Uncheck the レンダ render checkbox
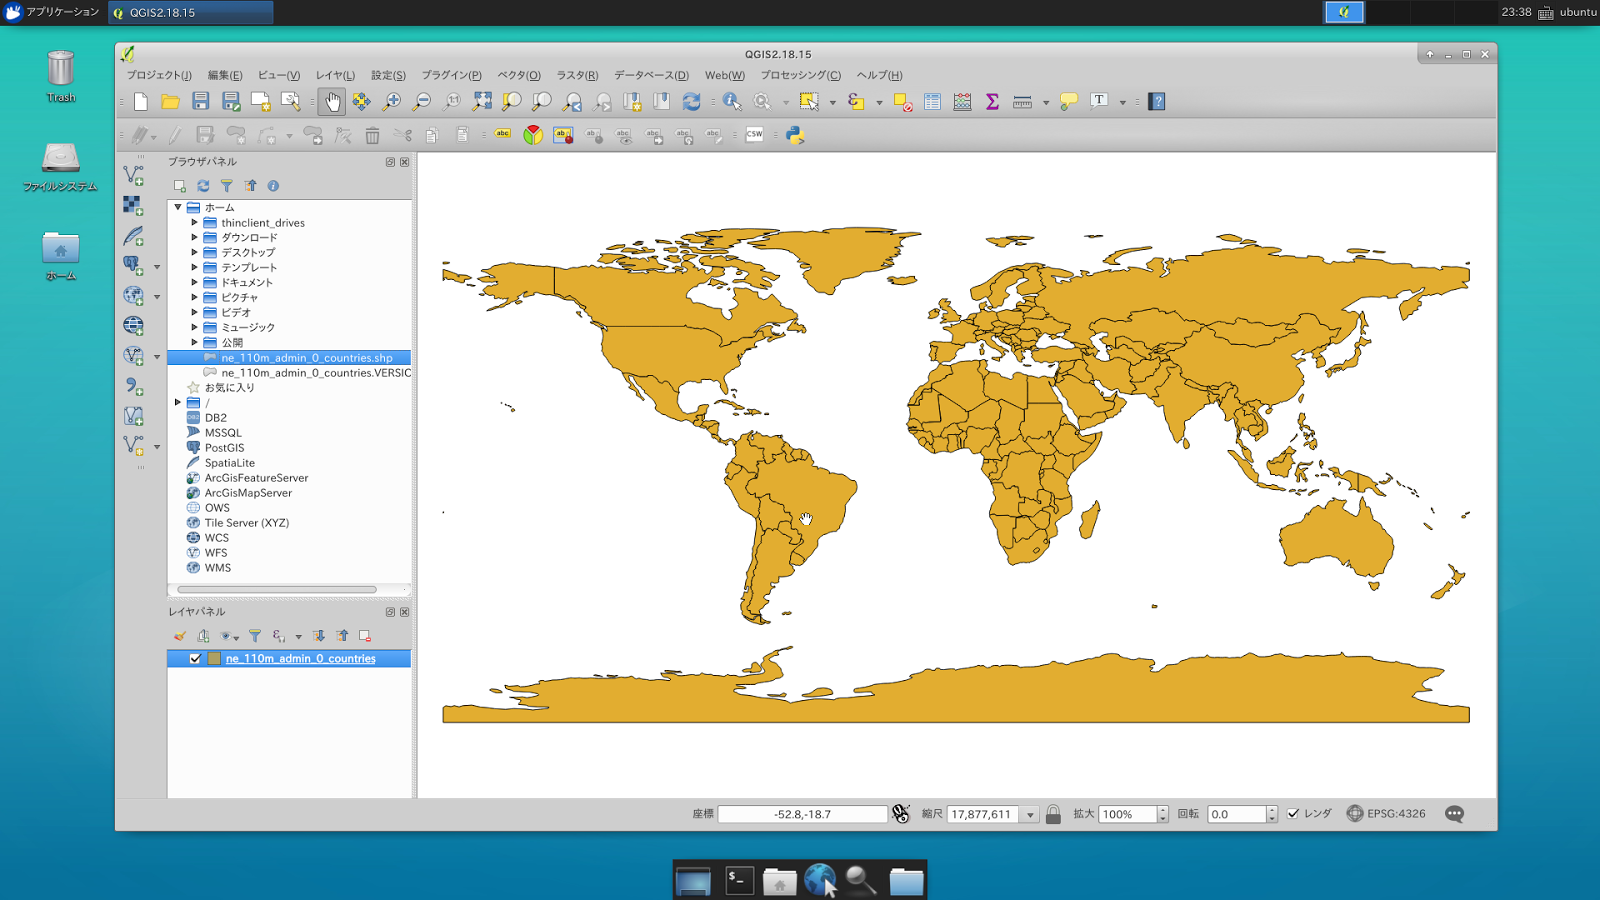The image size is (1600, 900). tap(1293, 814)
